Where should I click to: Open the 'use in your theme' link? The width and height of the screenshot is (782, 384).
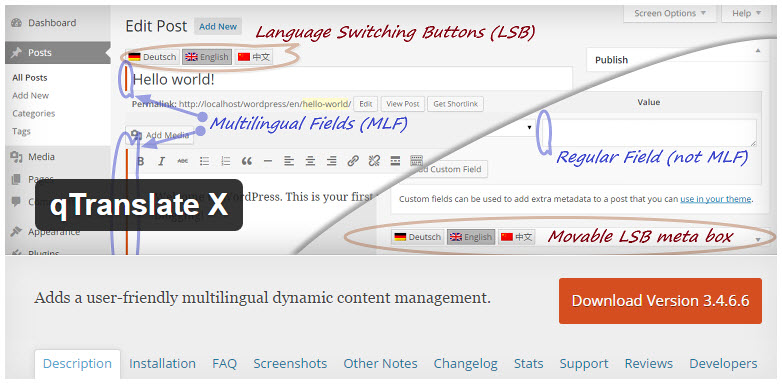pos(716,199)
